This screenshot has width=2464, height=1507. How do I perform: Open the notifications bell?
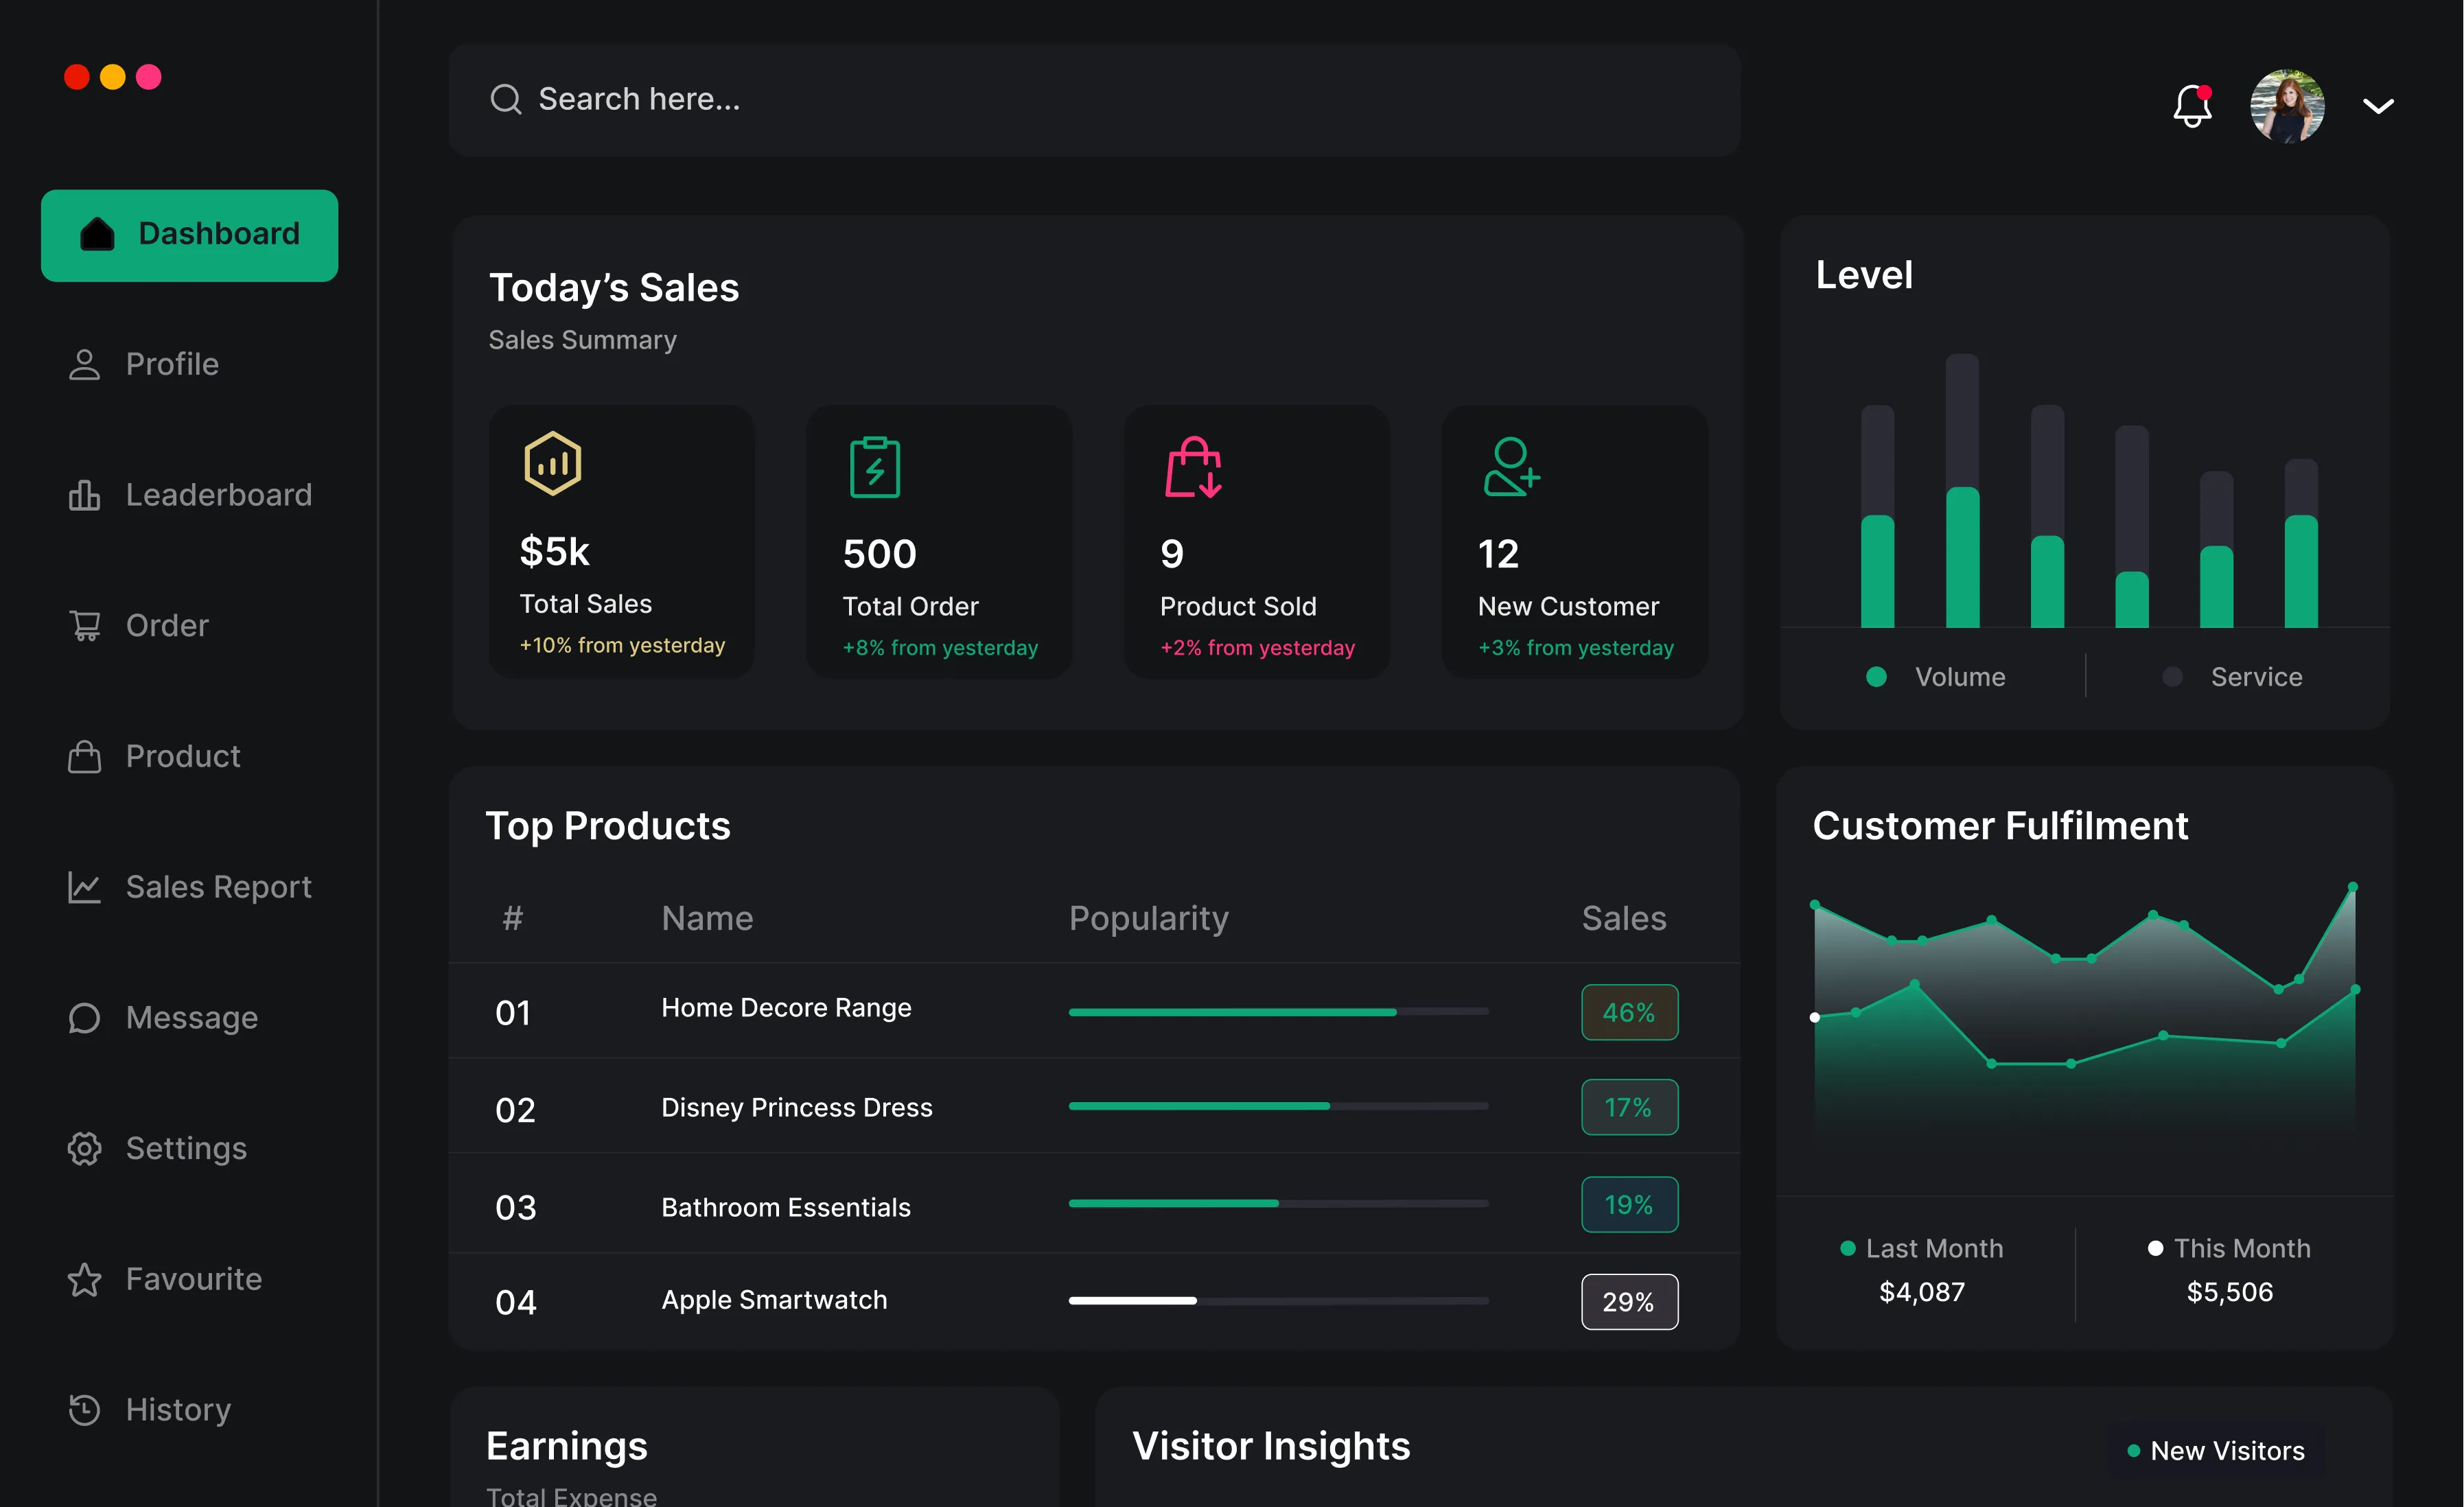coord(2192,106)
